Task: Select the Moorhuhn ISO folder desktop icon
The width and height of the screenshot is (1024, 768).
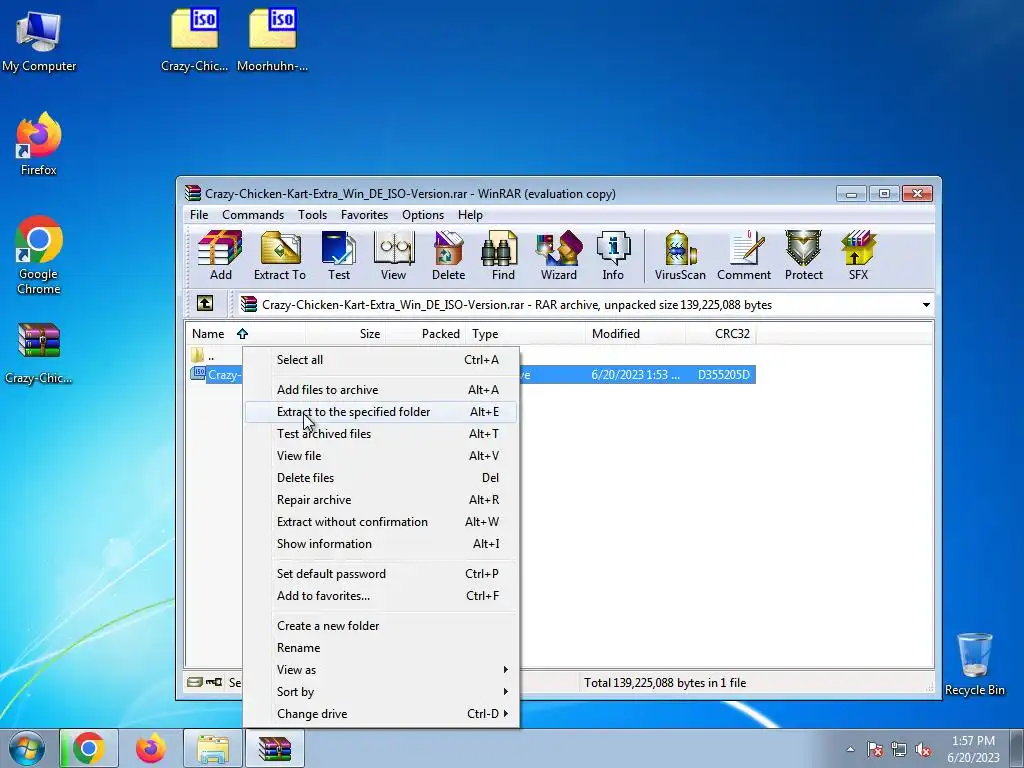Action: tap(272, 39)
